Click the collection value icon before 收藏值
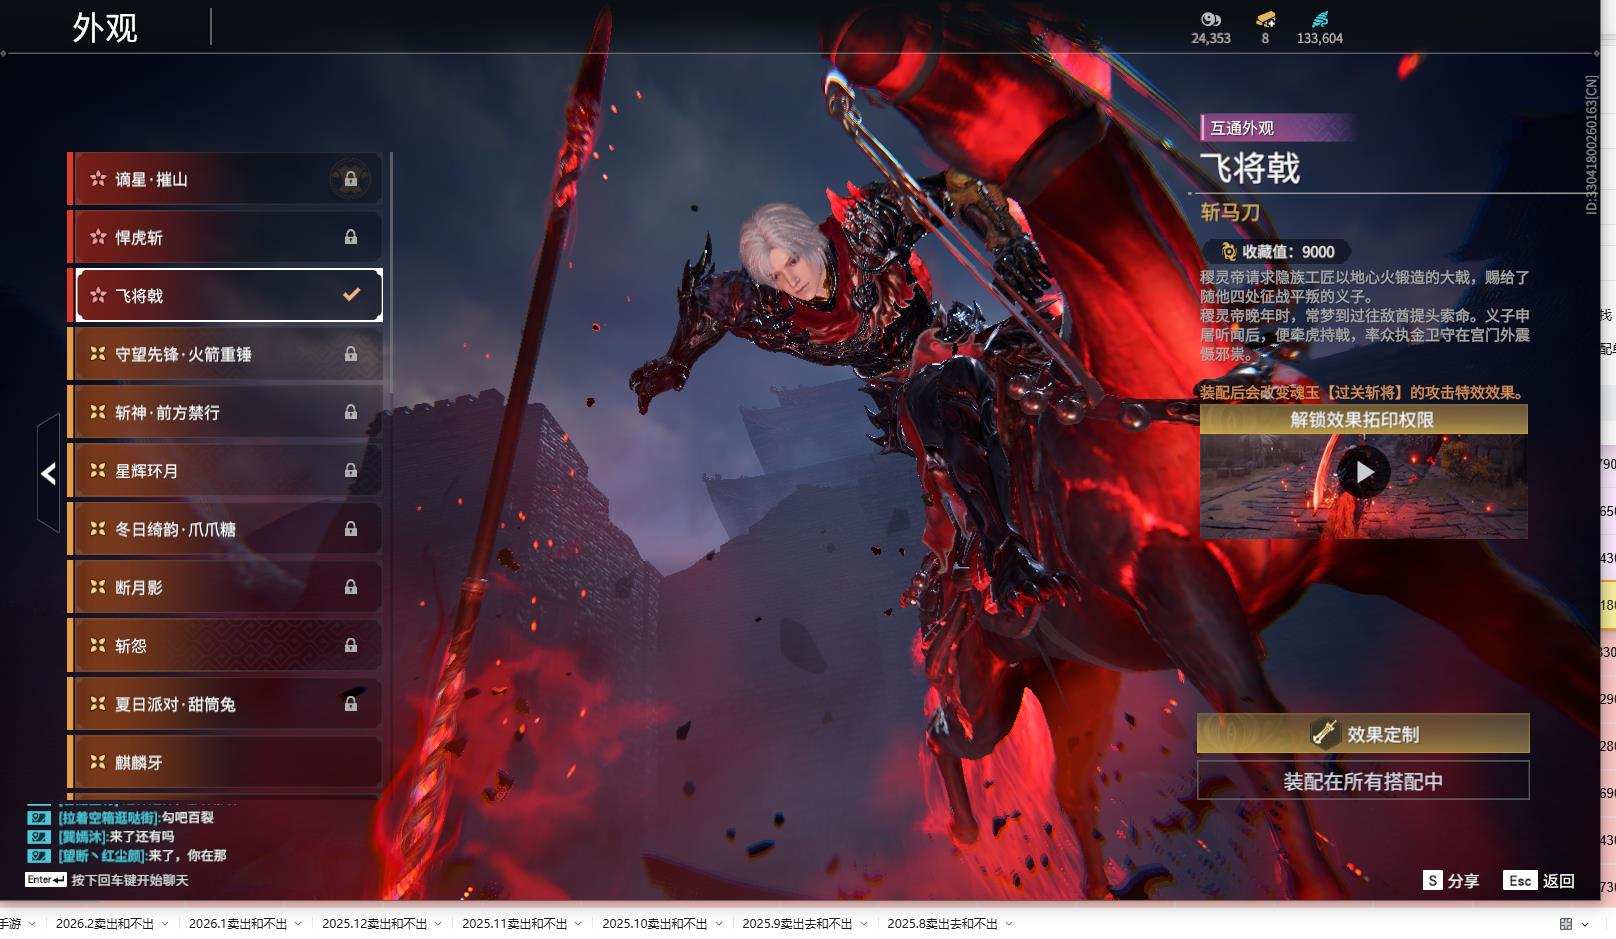 [1229, 252]
